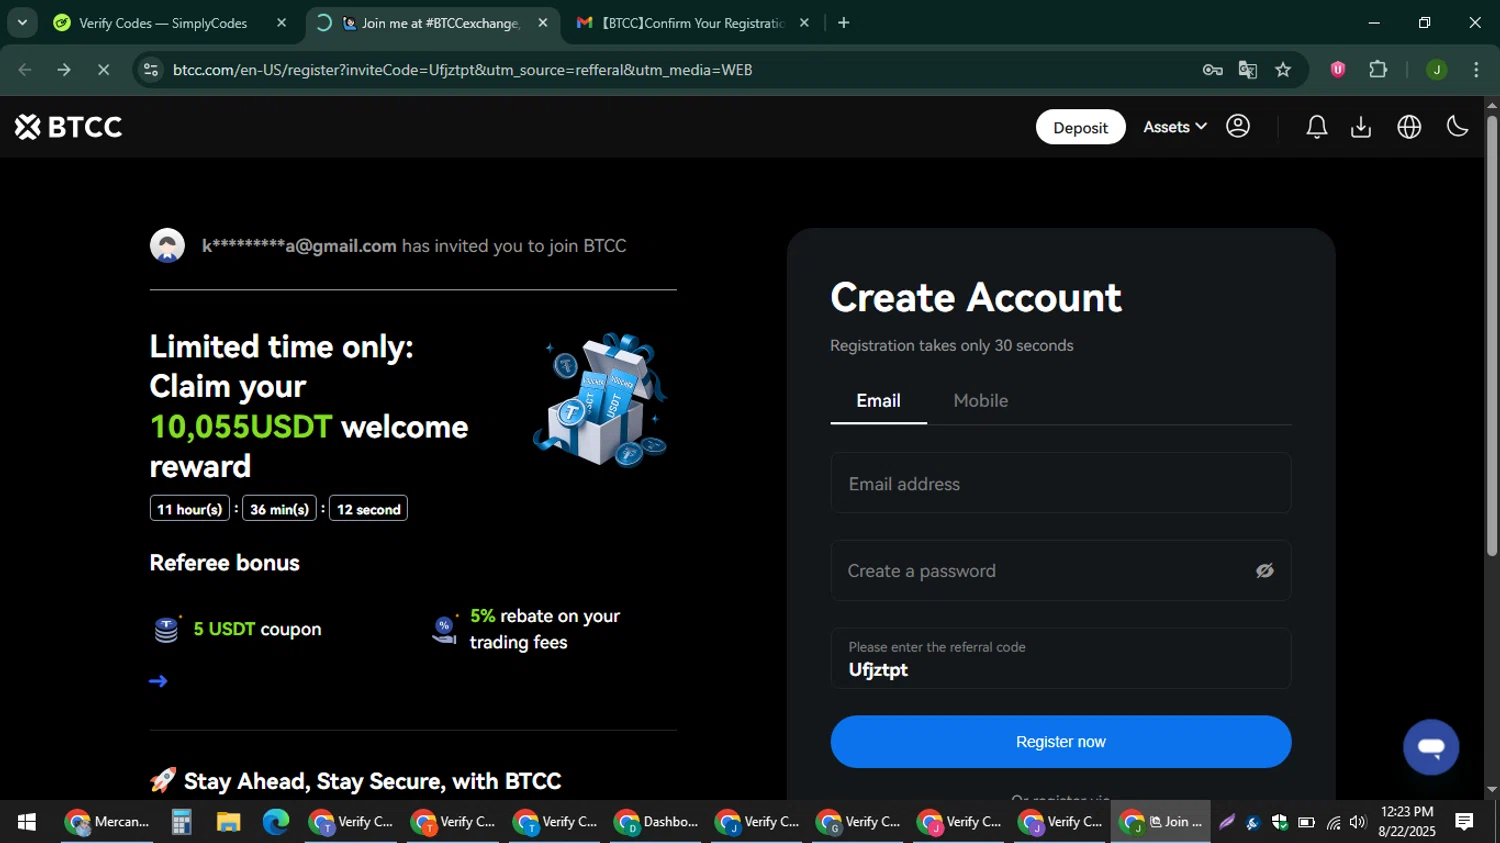Open the user account profile icon
This screenshot has height=843, width=1500.
(1238, 126)
